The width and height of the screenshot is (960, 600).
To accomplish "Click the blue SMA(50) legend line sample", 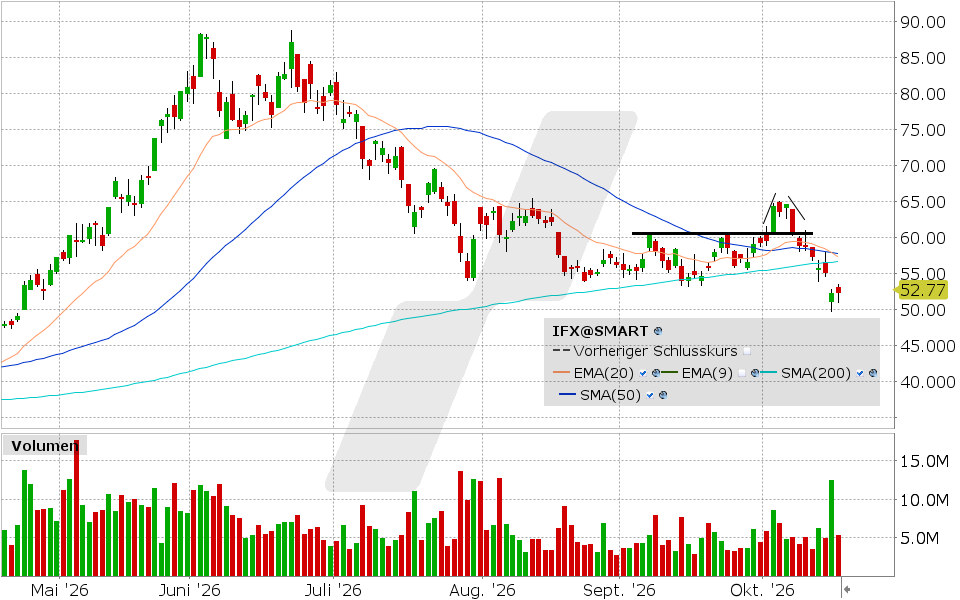I will point(568,396).
